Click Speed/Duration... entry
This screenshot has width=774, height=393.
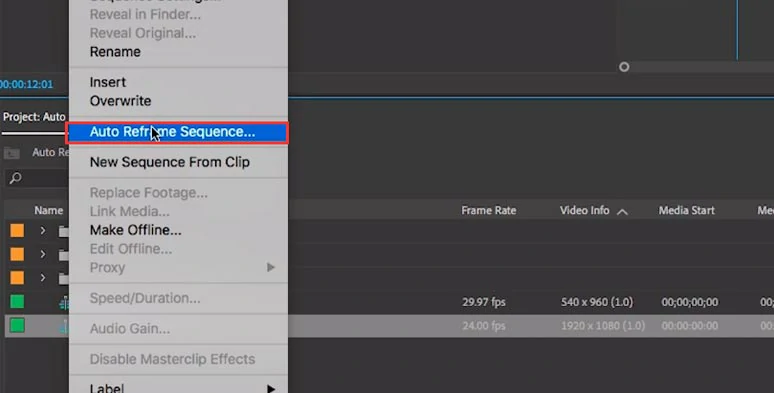[145, 298]
